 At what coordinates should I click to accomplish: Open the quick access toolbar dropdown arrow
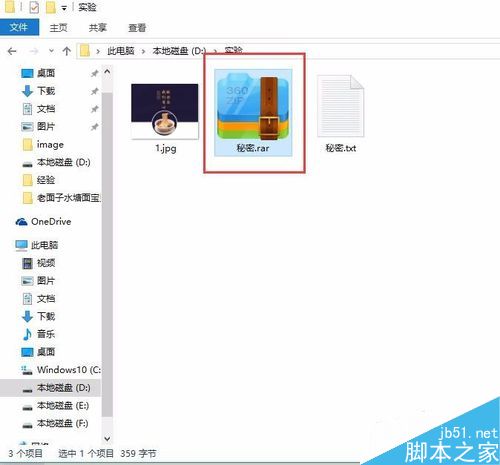coord(64,8)
